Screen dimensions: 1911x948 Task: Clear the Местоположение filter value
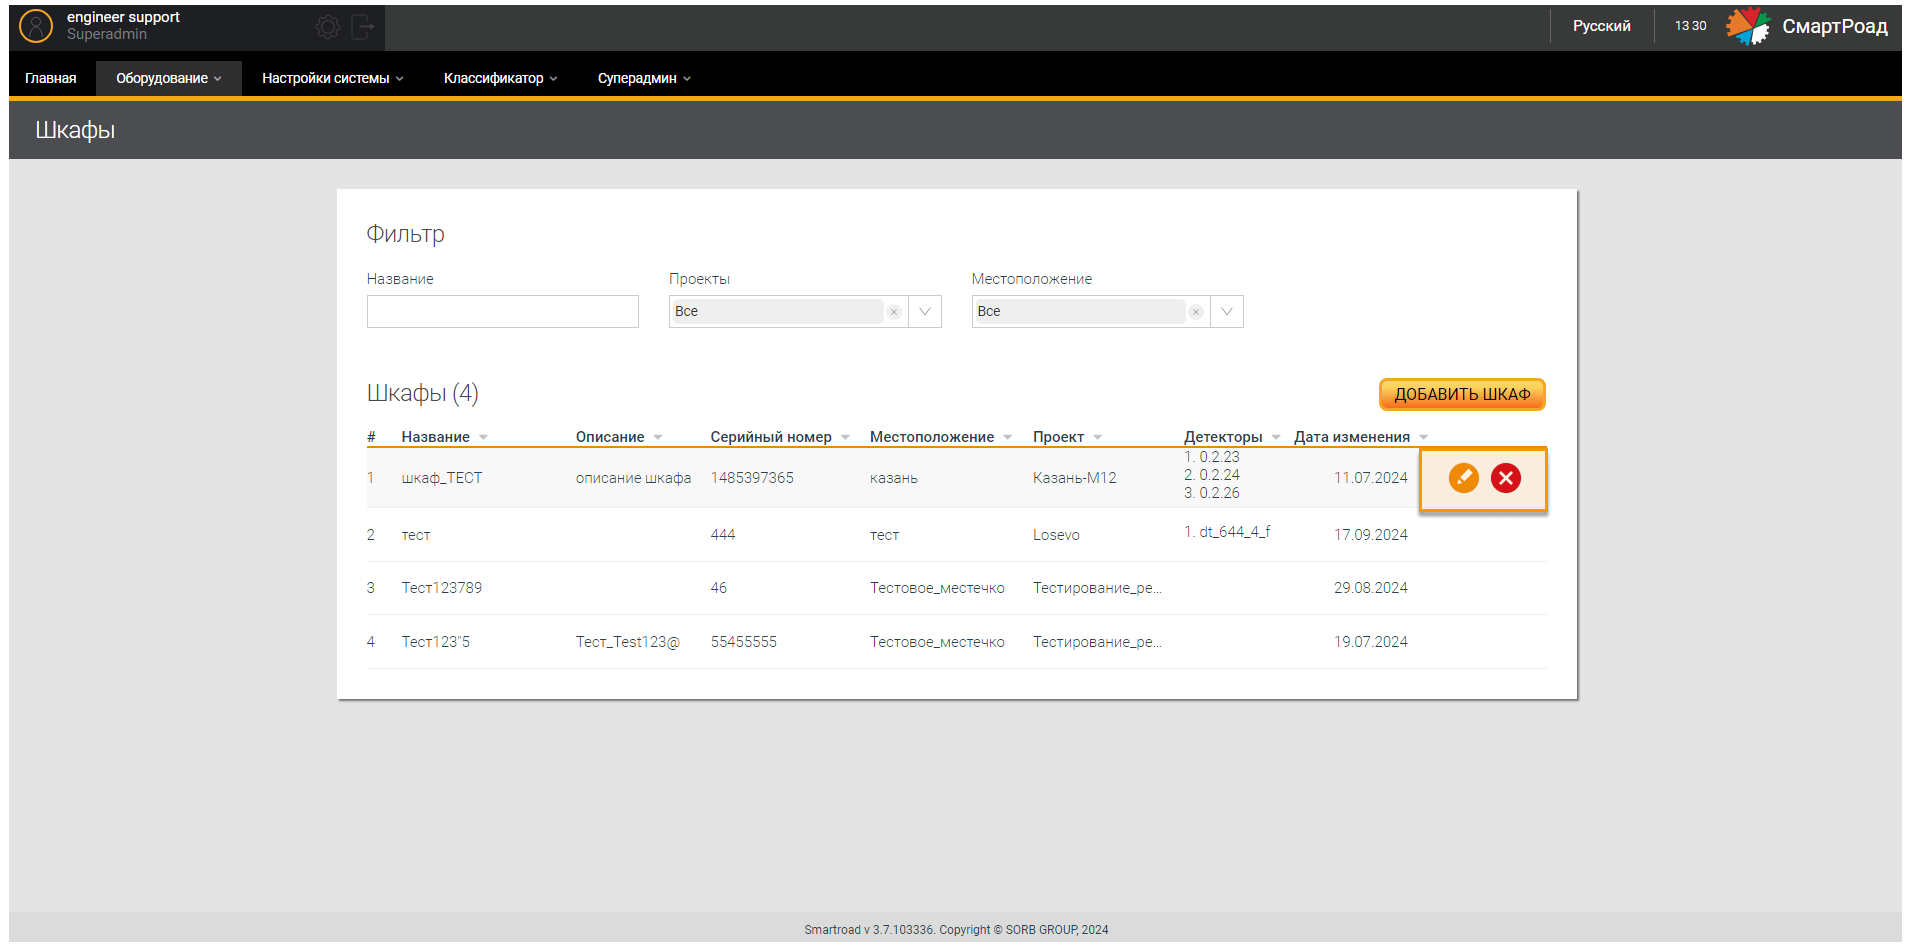(1196, 312)
